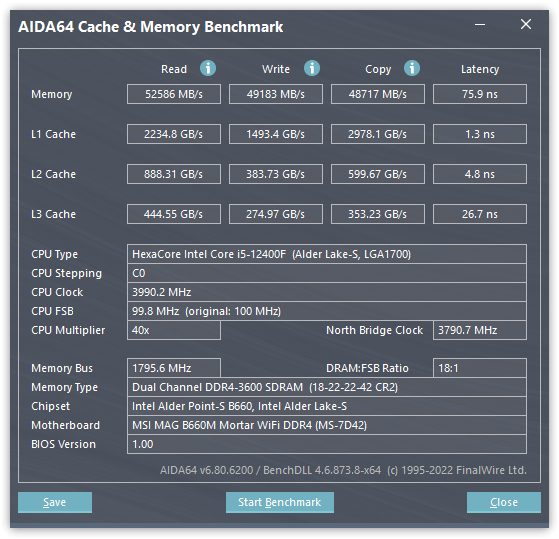Click the Write column header label
The image size is (559, 539).
tap(276, 69)
